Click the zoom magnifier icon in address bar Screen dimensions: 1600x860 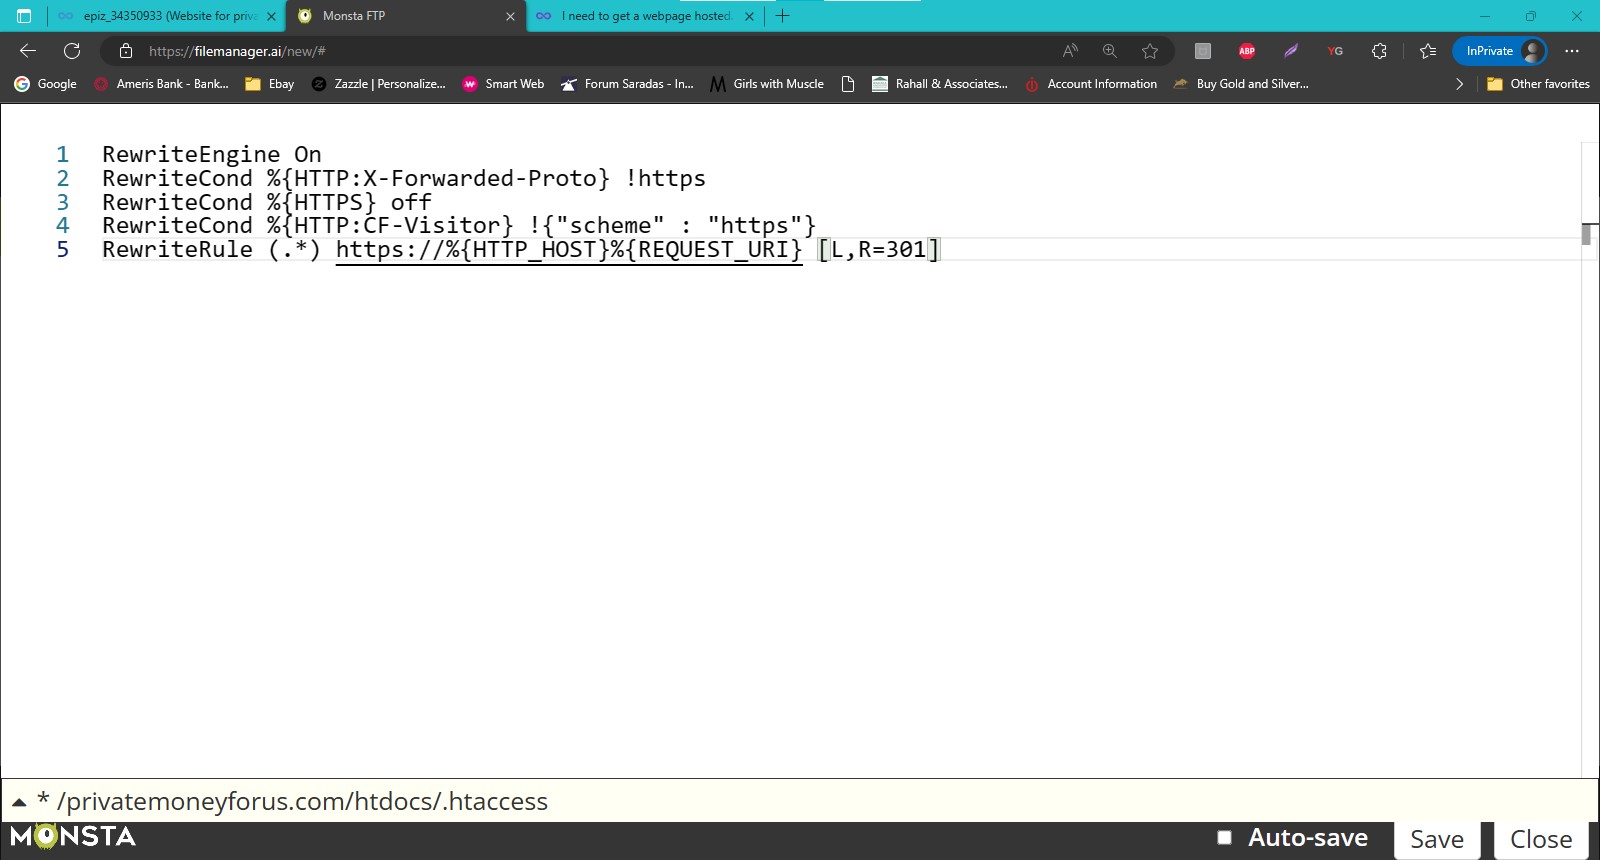click(x=1110, y=51)
